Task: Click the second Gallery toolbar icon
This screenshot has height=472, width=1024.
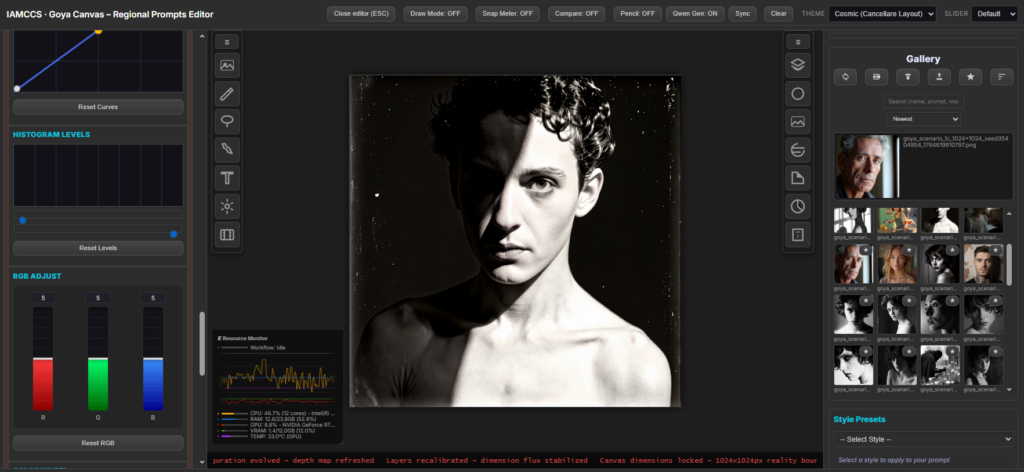Action: (876, 77)
